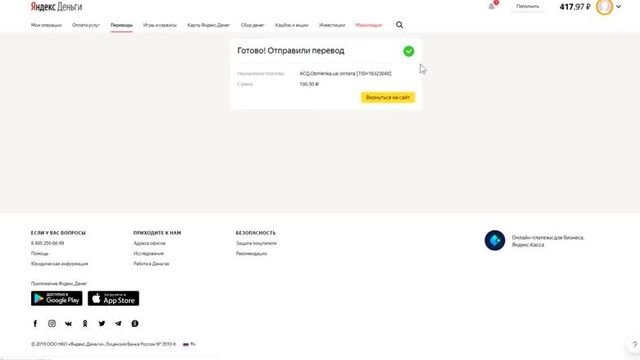Click the Яндекс.Касса round blue logo
This screenshot has width=640, height=360.
coord(495,240)
